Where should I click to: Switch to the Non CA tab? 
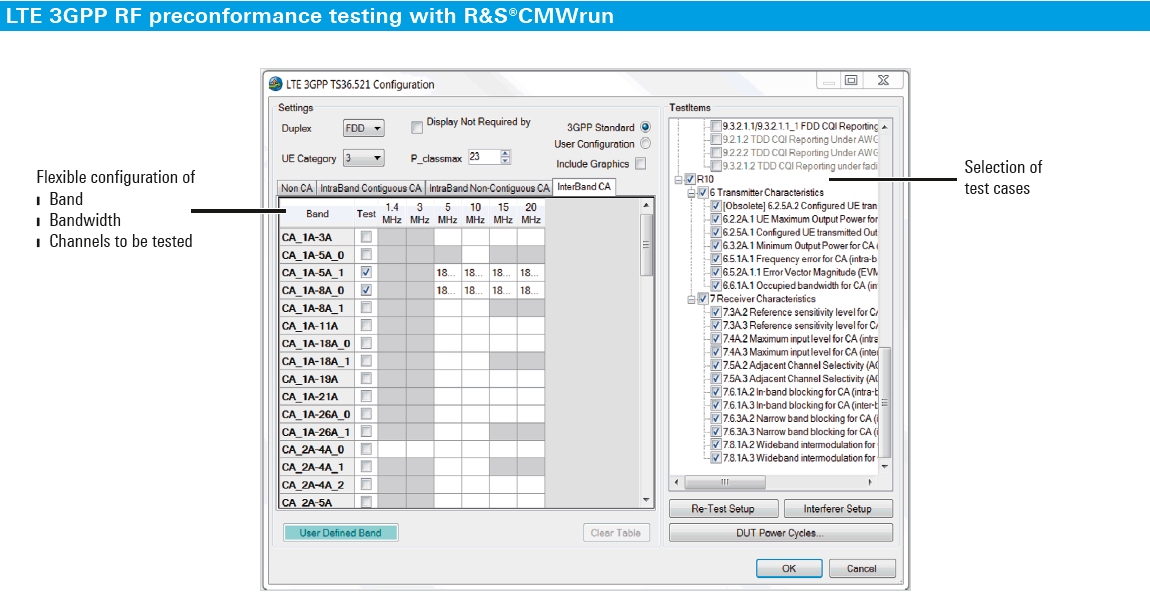click(x=297, y=188)
